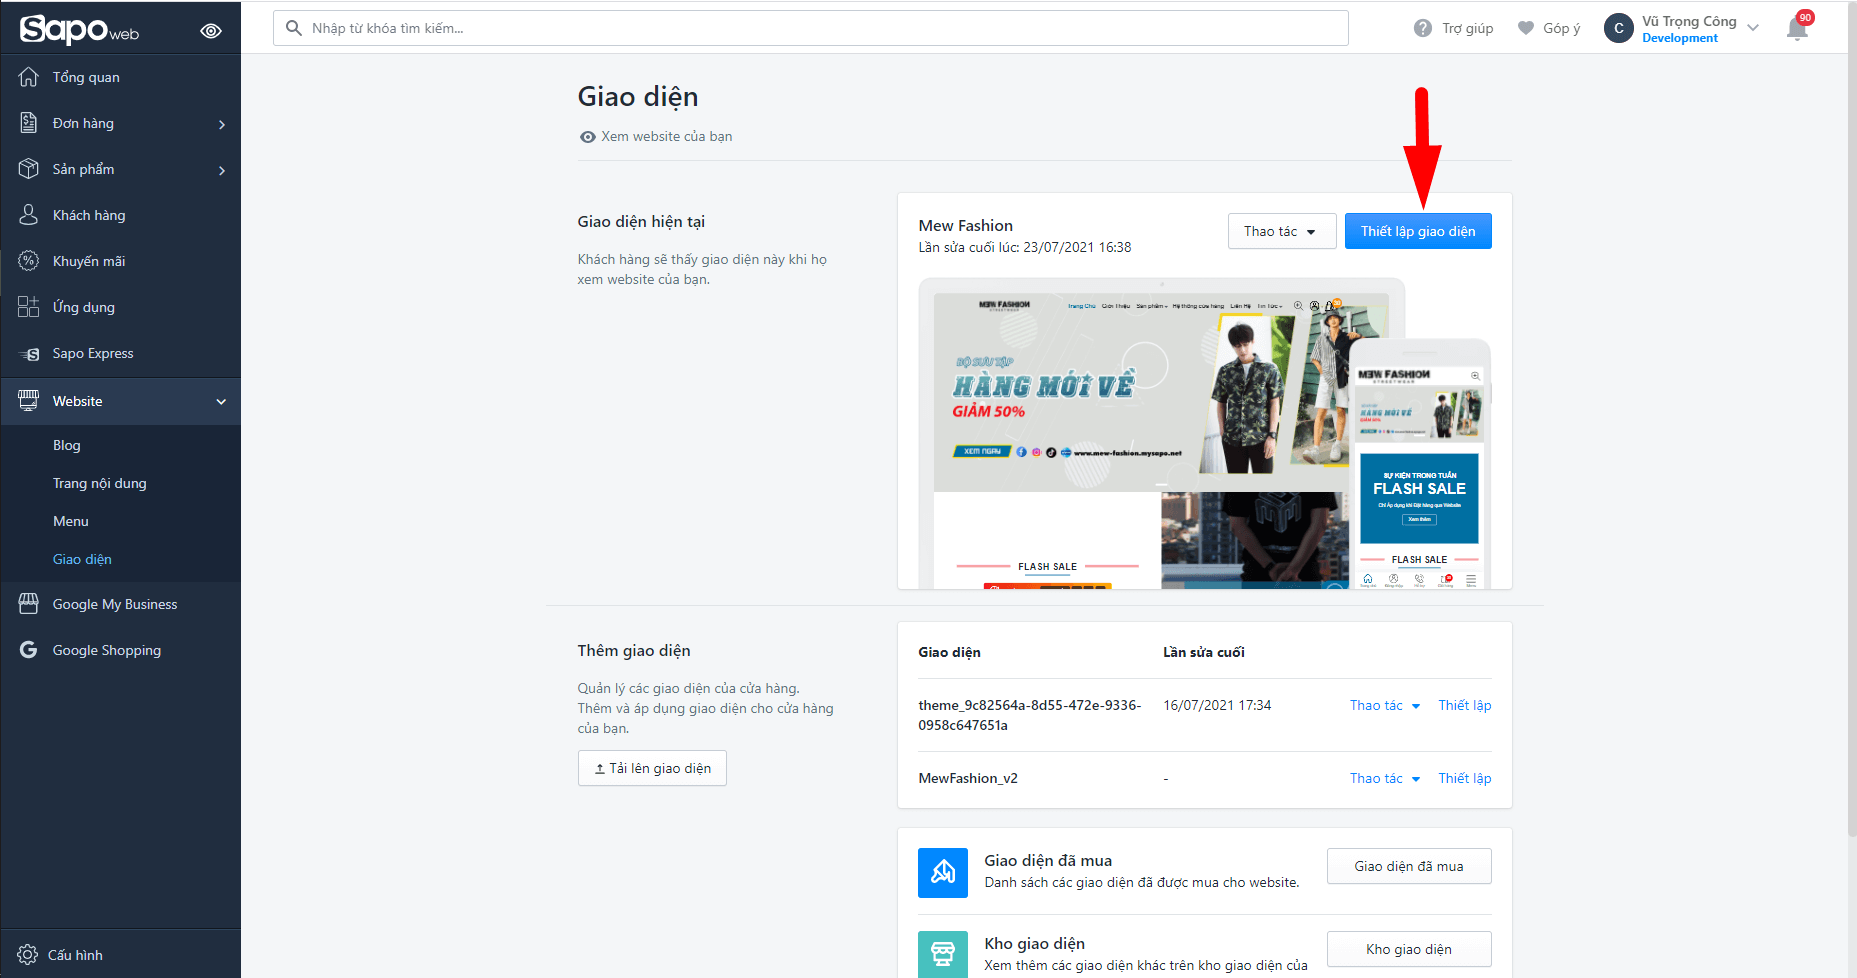Click Góp ý feedback link

pos(1562,28)
